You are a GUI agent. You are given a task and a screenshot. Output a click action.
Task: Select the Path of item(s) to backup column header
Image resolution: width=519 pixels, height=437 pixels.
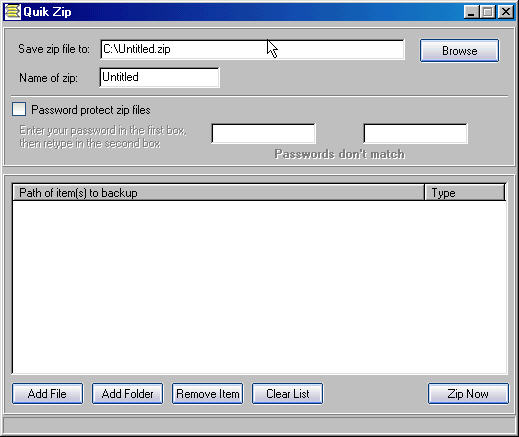218,193
